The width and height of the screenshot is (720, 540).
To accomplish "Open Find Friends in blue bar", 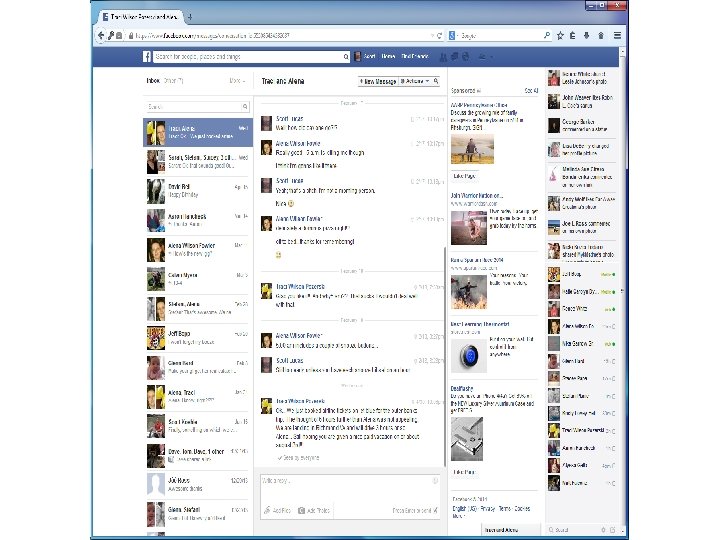I will (415, 56).
